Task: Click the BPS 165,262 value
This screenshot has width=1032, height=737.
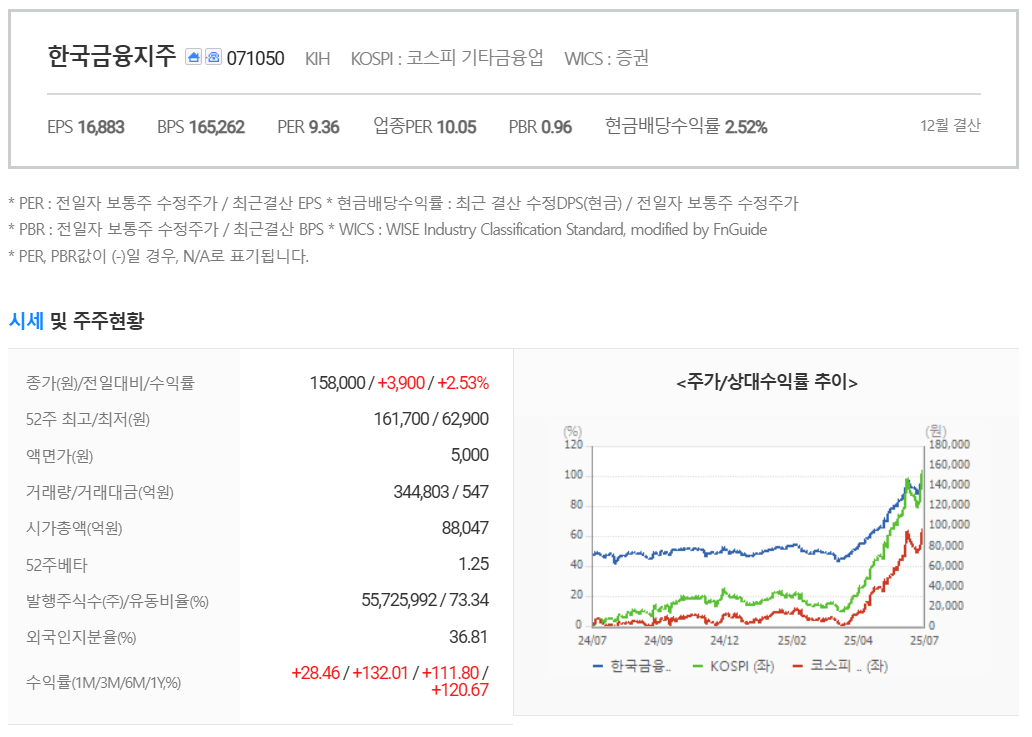Action: [x=201, y=127]
